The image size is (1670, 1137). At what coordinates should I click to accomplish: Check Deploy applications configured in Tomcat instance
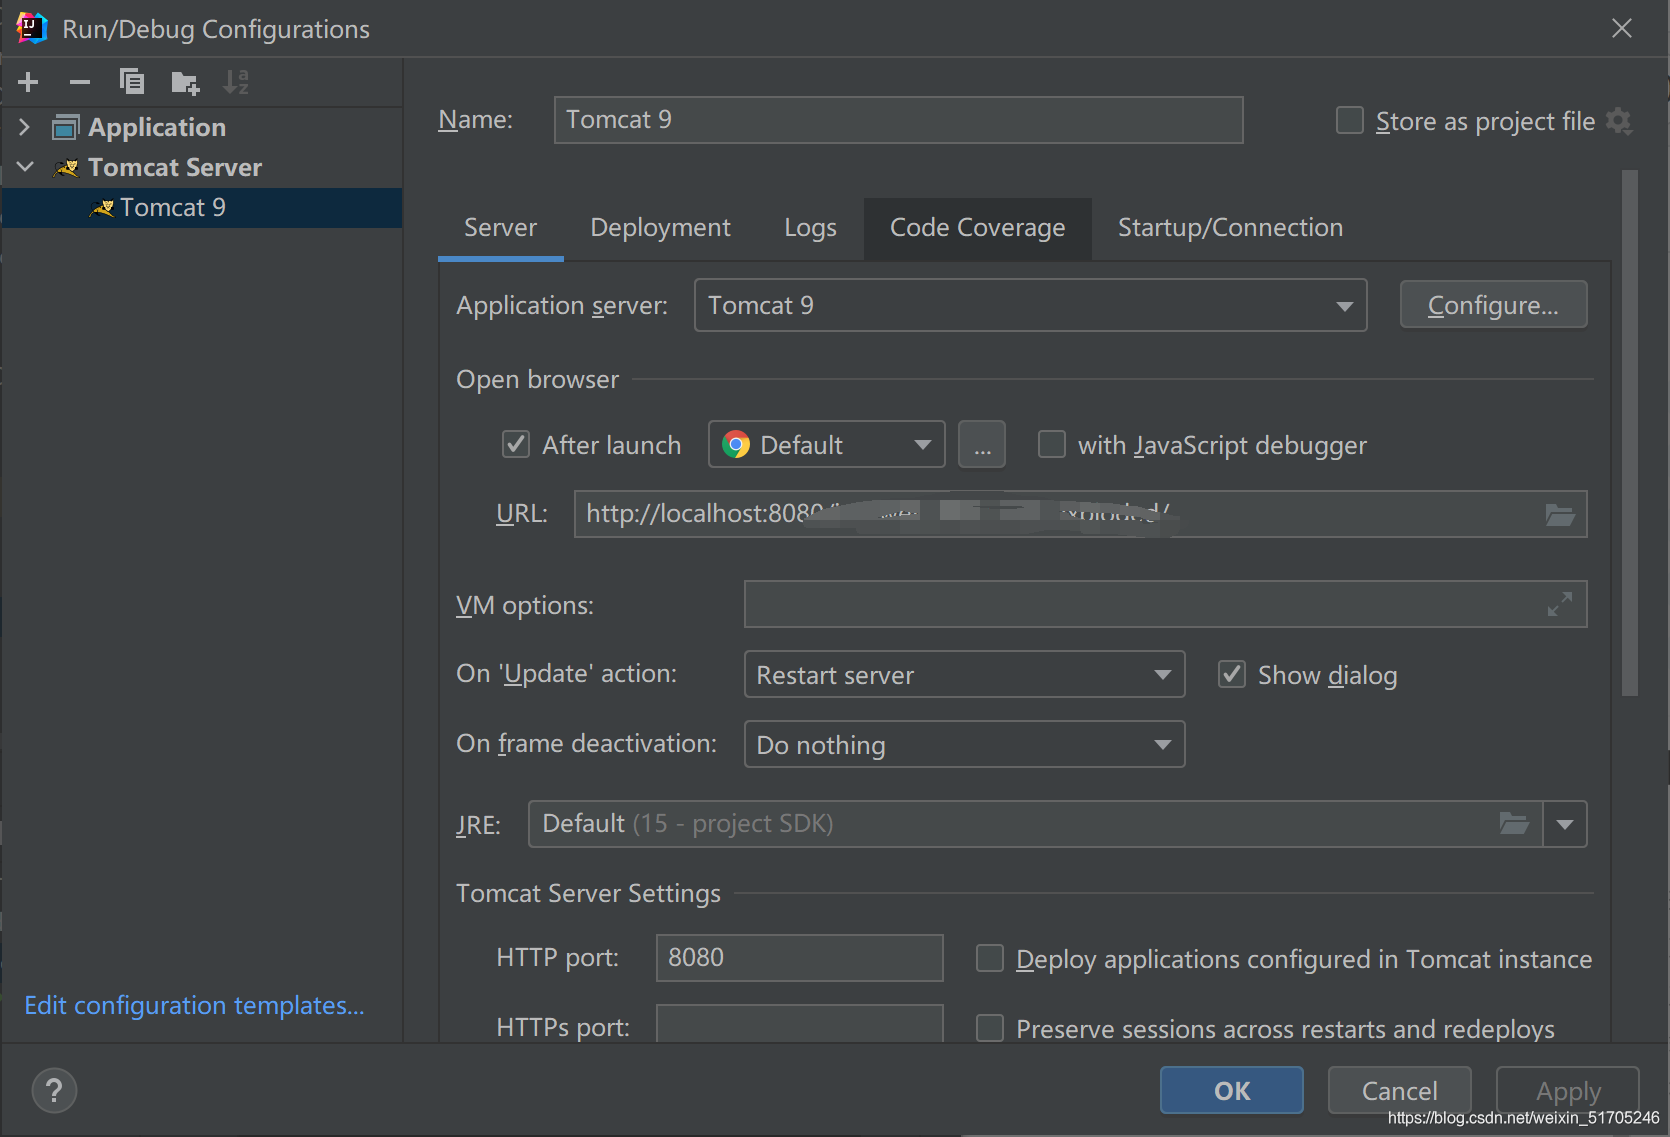point(989,958)
